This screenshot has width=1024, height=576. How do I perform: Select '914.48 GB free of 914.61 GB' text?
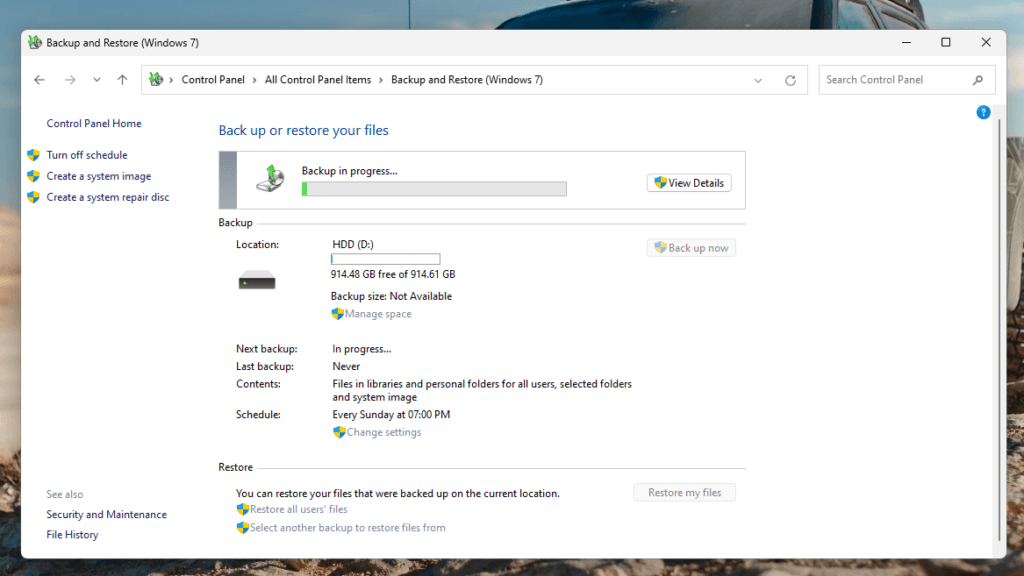pyautogui.click(x=392, y=274)
